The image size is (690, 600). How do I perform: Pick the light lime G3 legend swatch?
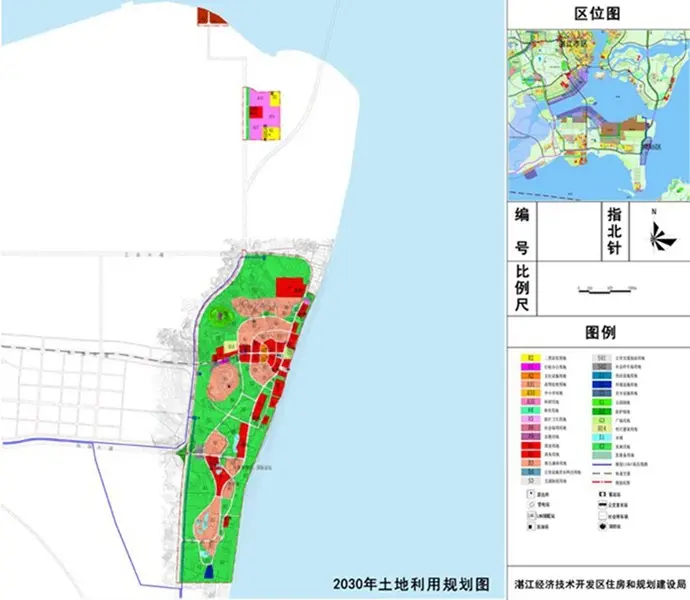click(x=602, y=420)
